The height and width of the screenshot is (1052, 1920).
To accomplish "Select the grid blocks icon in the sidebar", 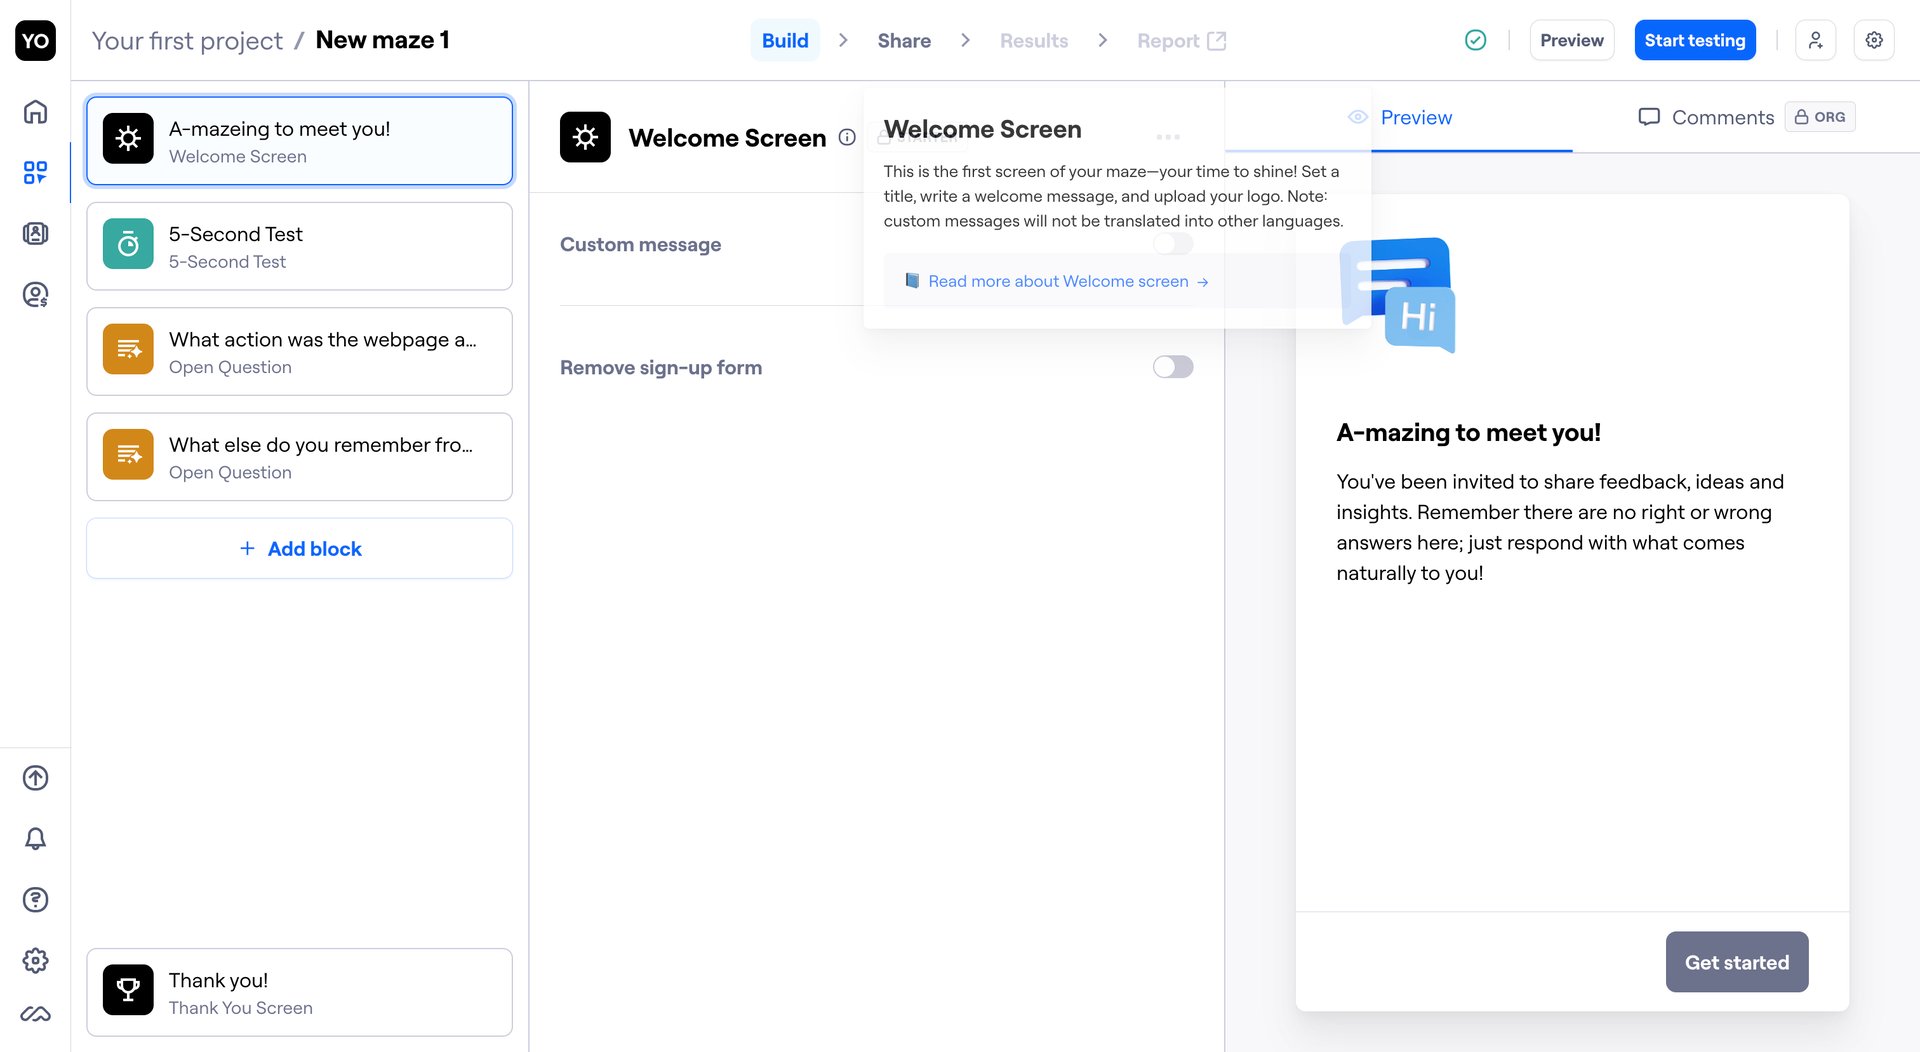I will [35, 172].
